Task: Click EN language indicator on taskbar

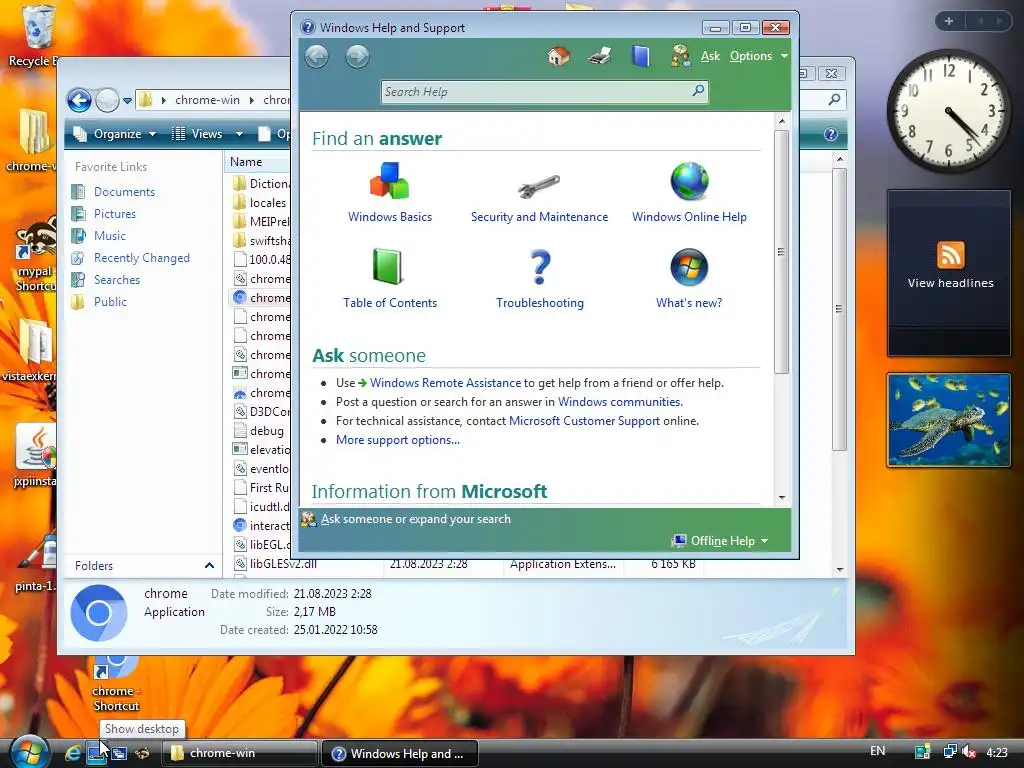Action: (877, 751)
